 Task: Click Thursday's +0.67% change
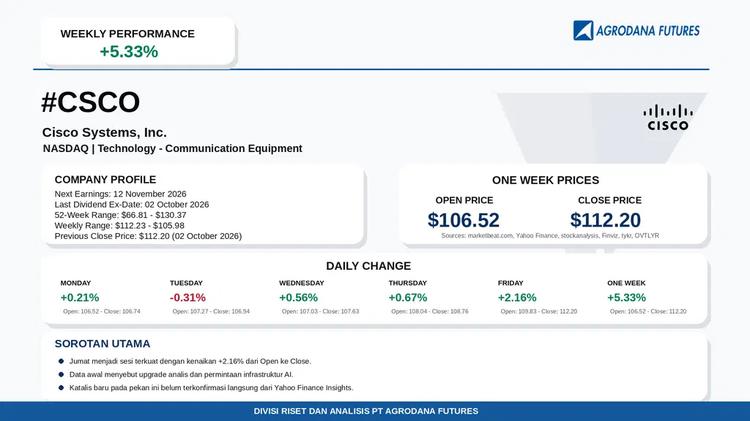tap(408, 298)
